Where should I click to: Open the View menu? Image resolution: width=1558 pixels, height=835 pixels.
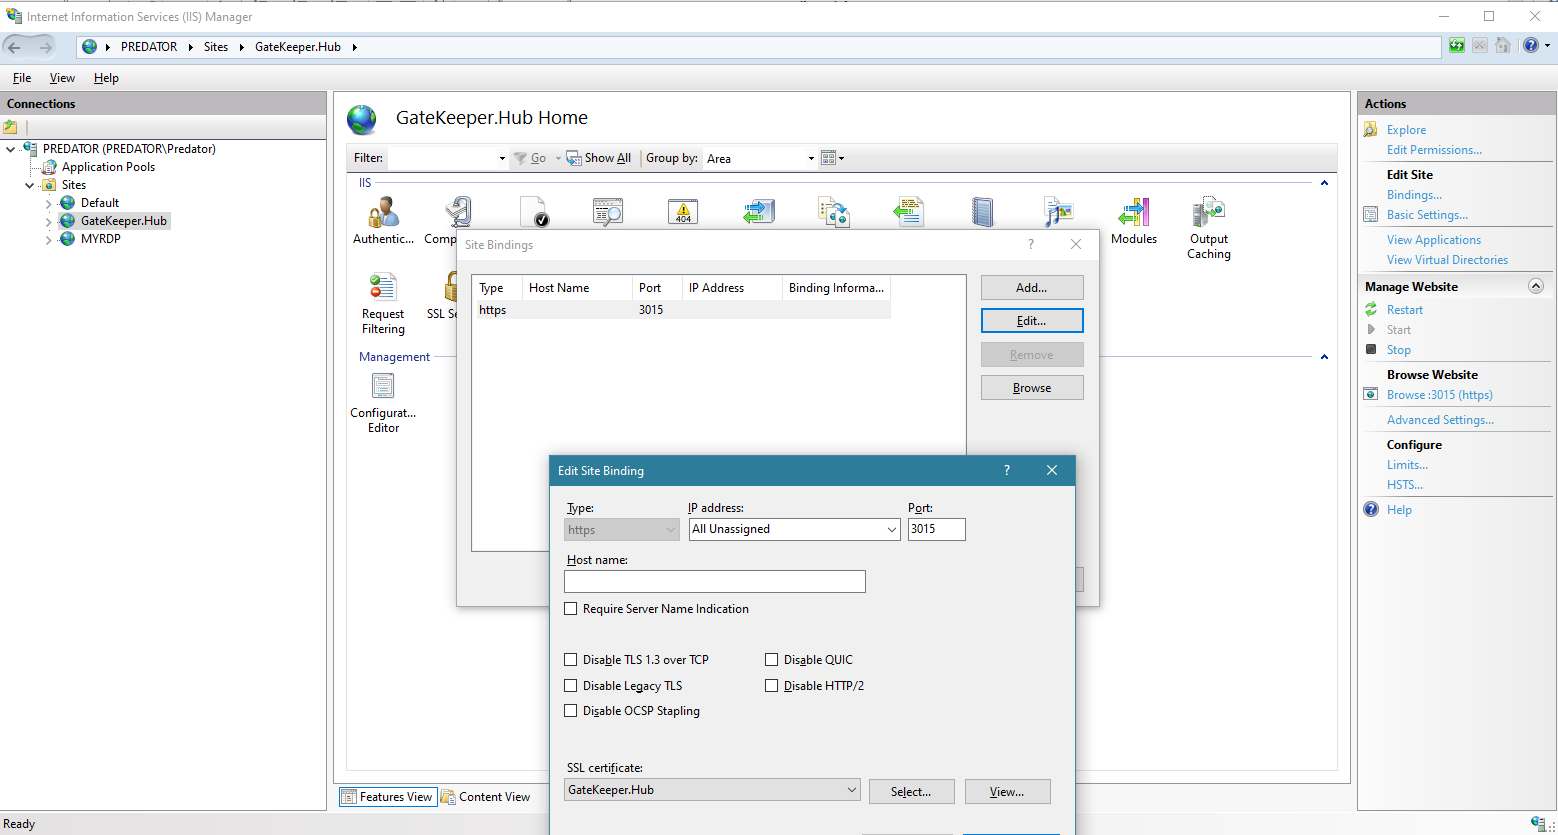point(62,78)
